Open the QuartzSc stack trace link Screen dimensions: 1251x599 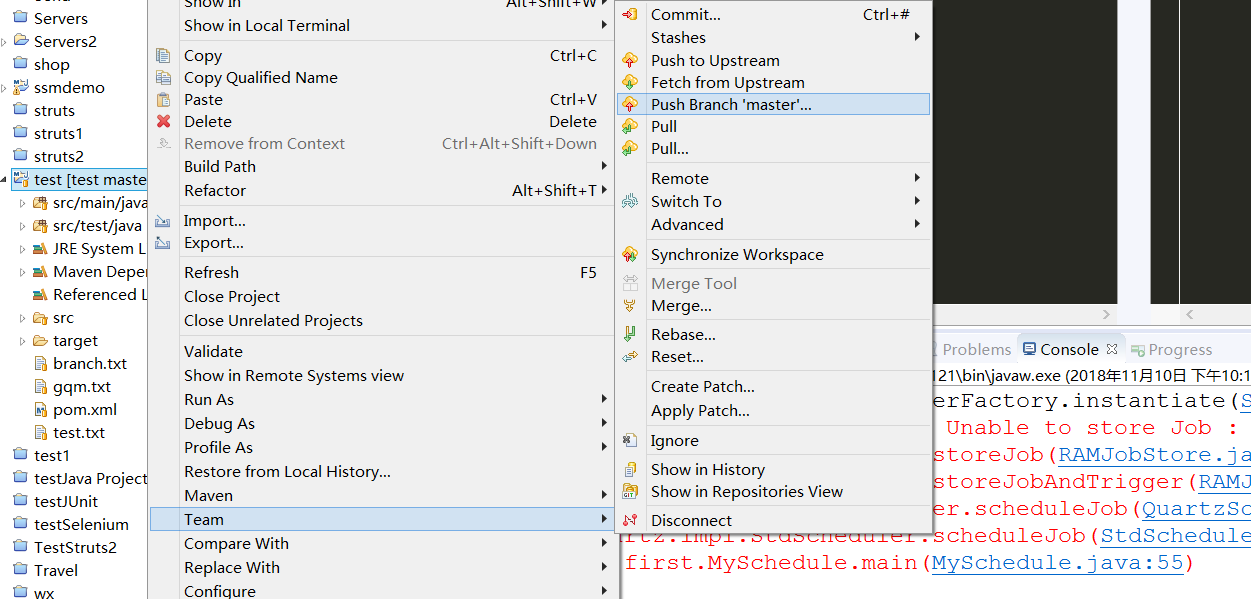point(1196,510)
